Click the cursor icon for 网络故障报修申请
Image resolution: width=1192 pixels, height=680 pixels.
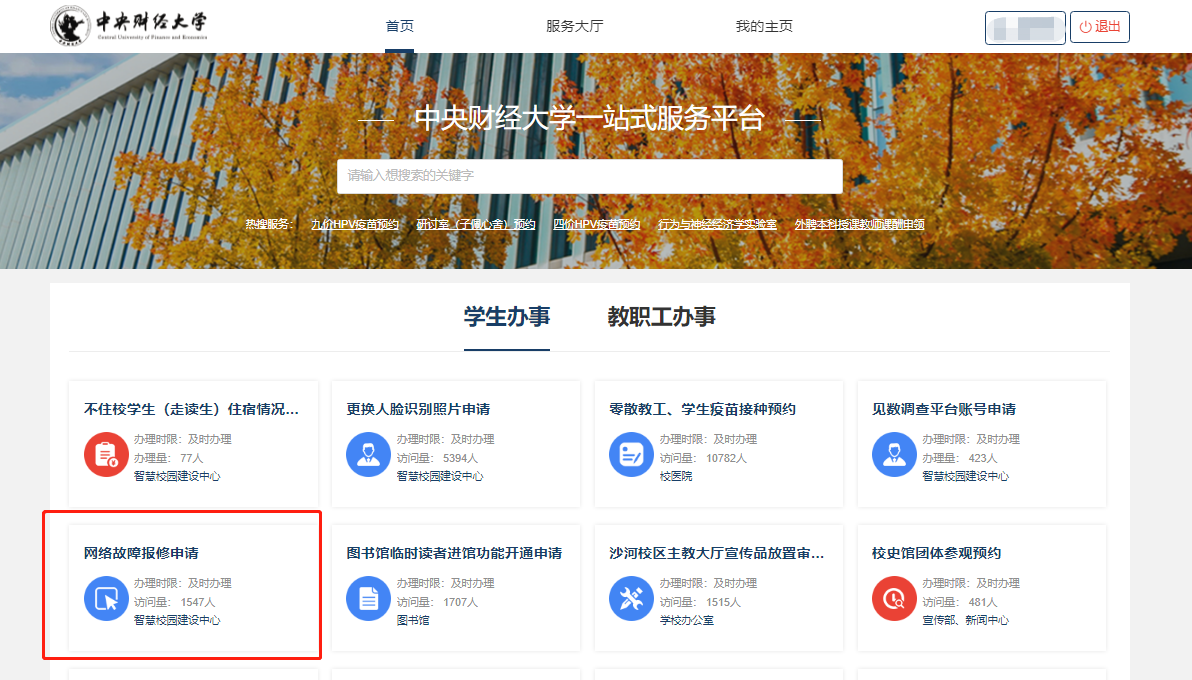click(106, 600)
